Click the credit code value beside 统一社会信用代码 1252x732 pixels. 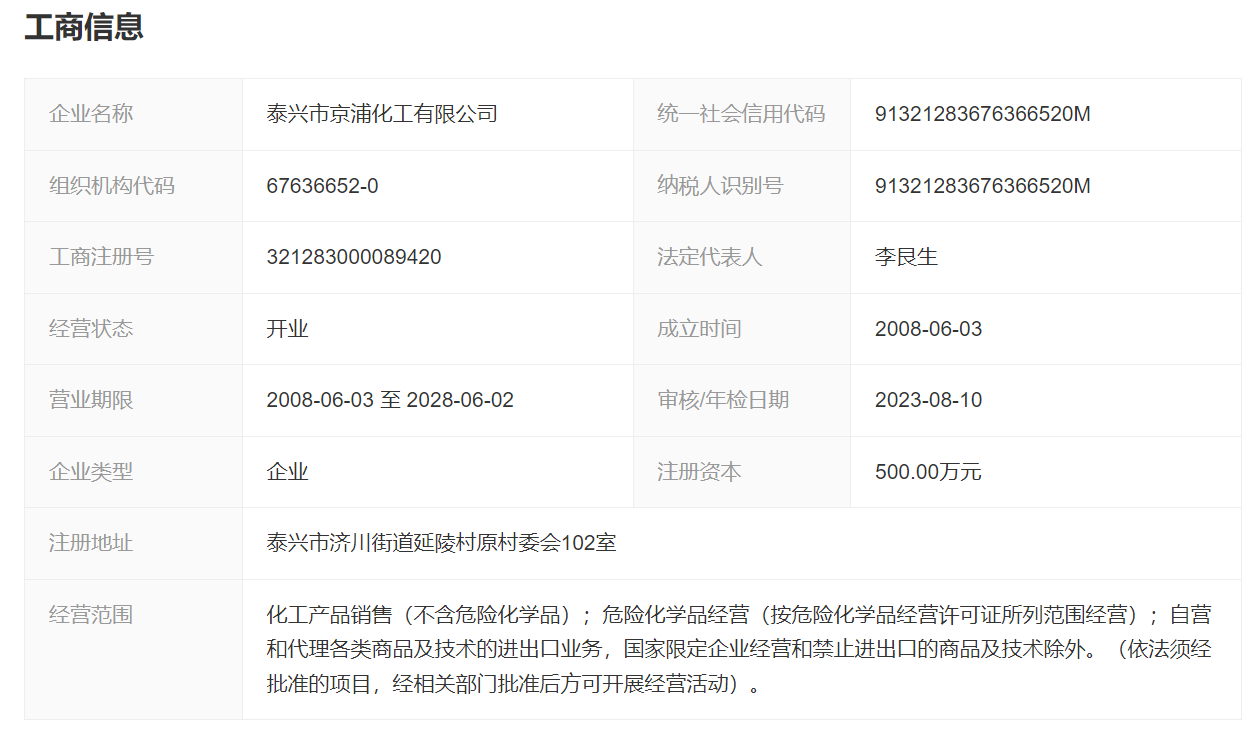tap(982, 114)
